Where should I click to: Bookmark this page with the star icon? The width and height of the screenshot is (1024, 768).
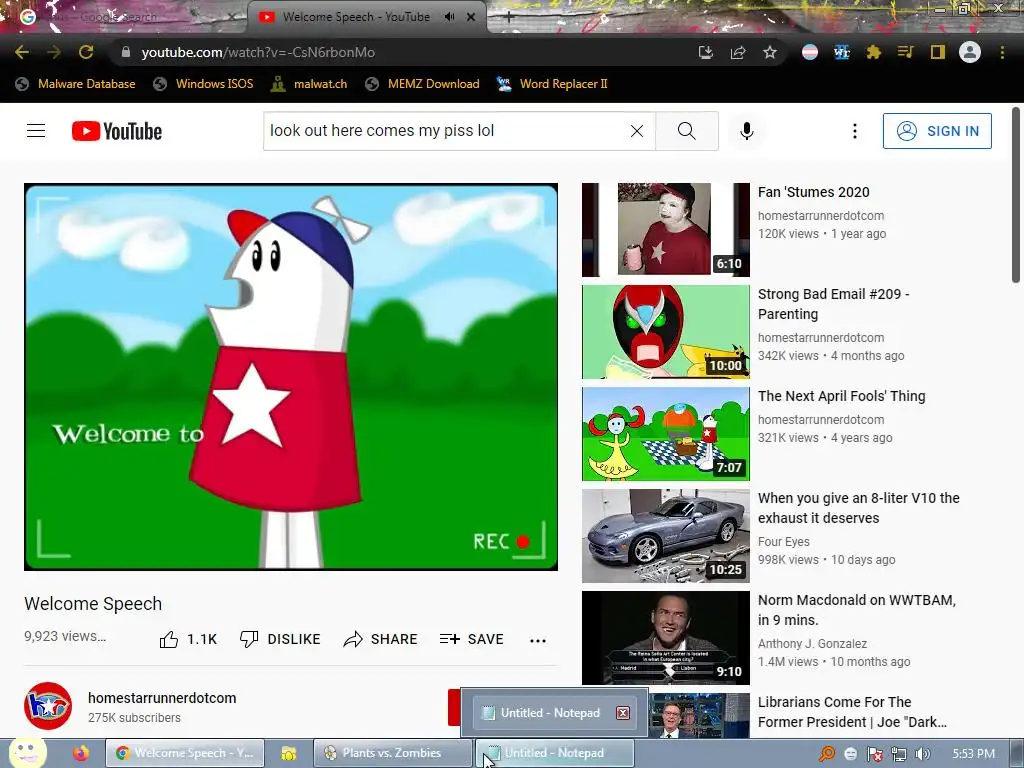point(770,52)
